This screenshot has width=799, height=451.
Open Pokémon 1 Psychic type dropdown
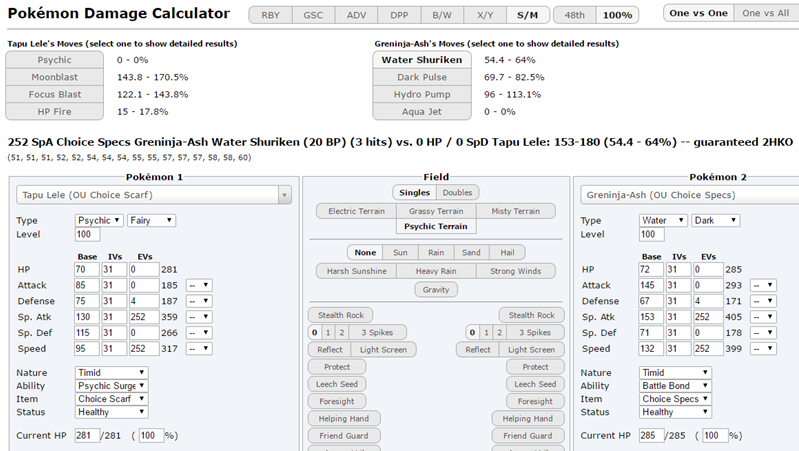[x=99, y=220]
